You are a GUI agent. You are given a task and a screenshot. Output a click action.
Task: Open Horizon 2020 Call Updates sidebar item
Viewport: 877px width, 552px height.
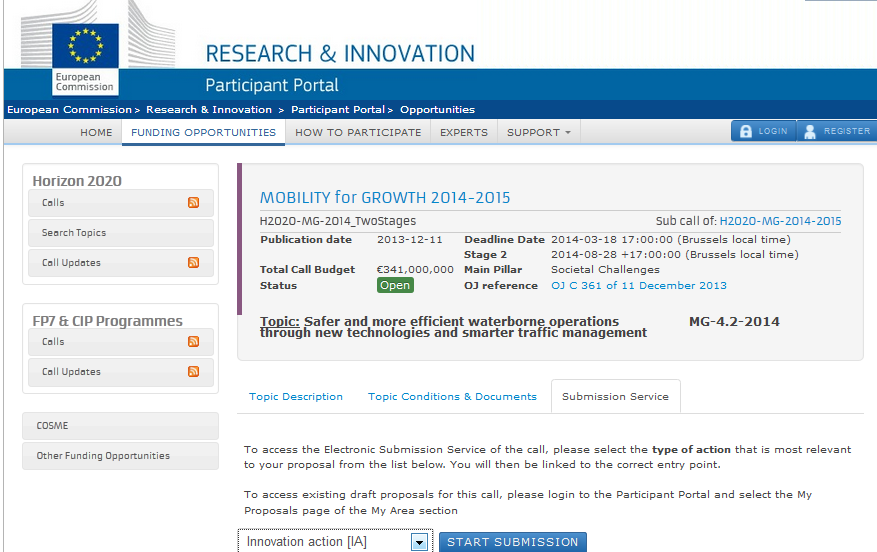pos(121,262)
